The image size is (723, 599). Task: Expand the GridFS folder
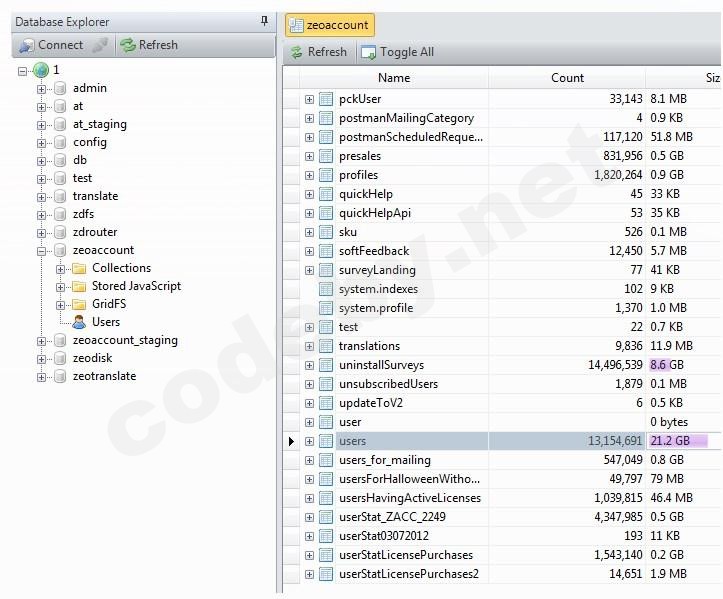point(60,305)
